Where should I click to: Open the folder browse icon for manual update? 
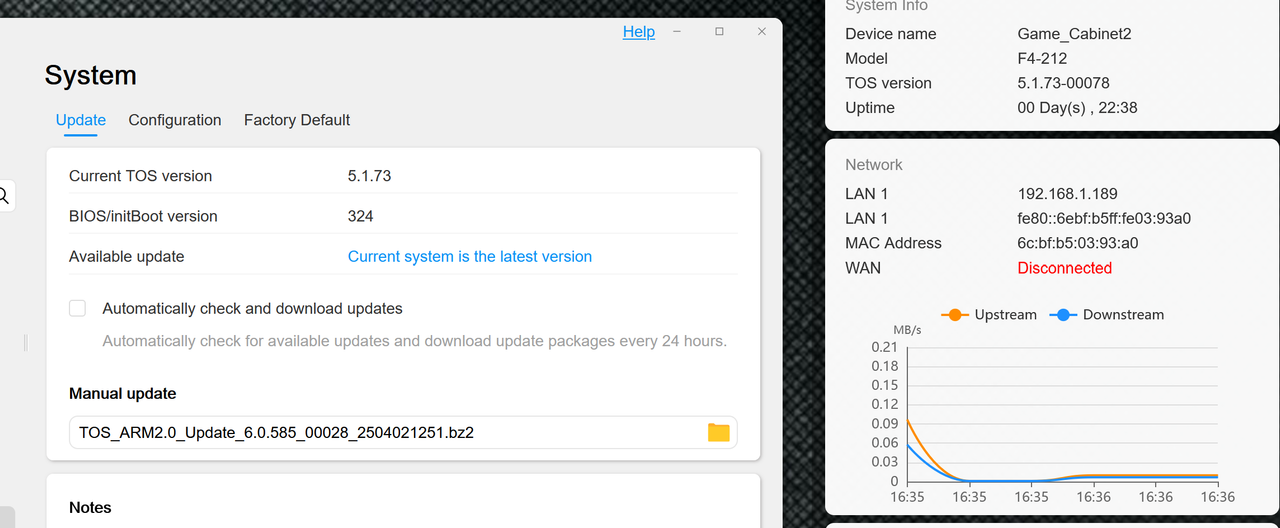tap(718, 432)
